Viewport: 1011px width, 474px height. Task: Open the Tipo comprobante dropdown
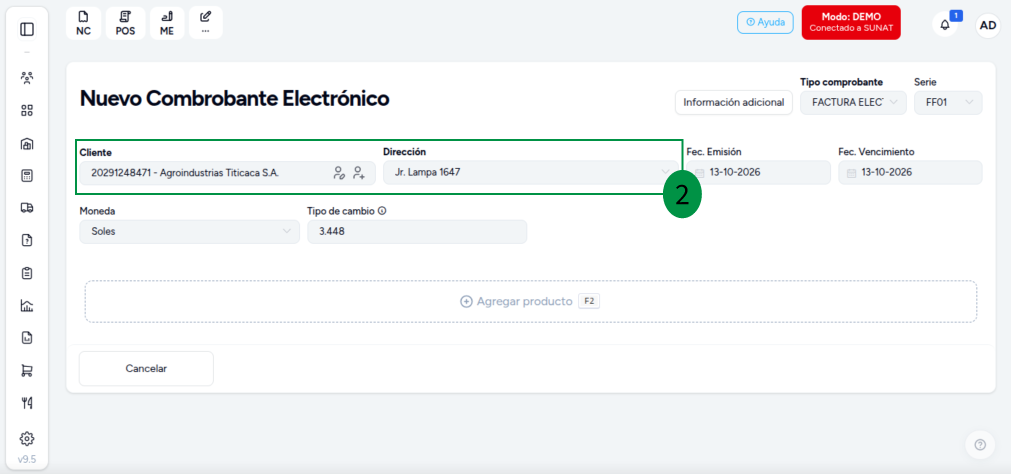[x=853, y=103]
